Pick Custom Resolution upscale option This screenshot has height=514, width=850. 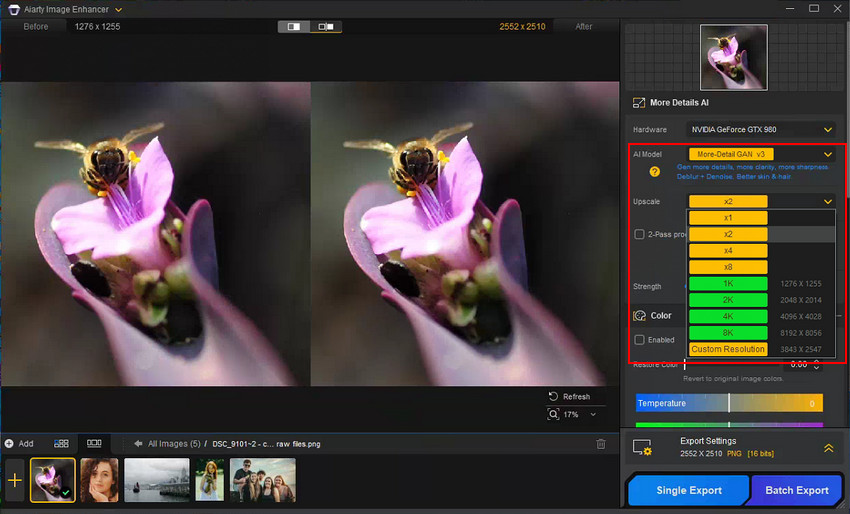click(x=728, y=349)
